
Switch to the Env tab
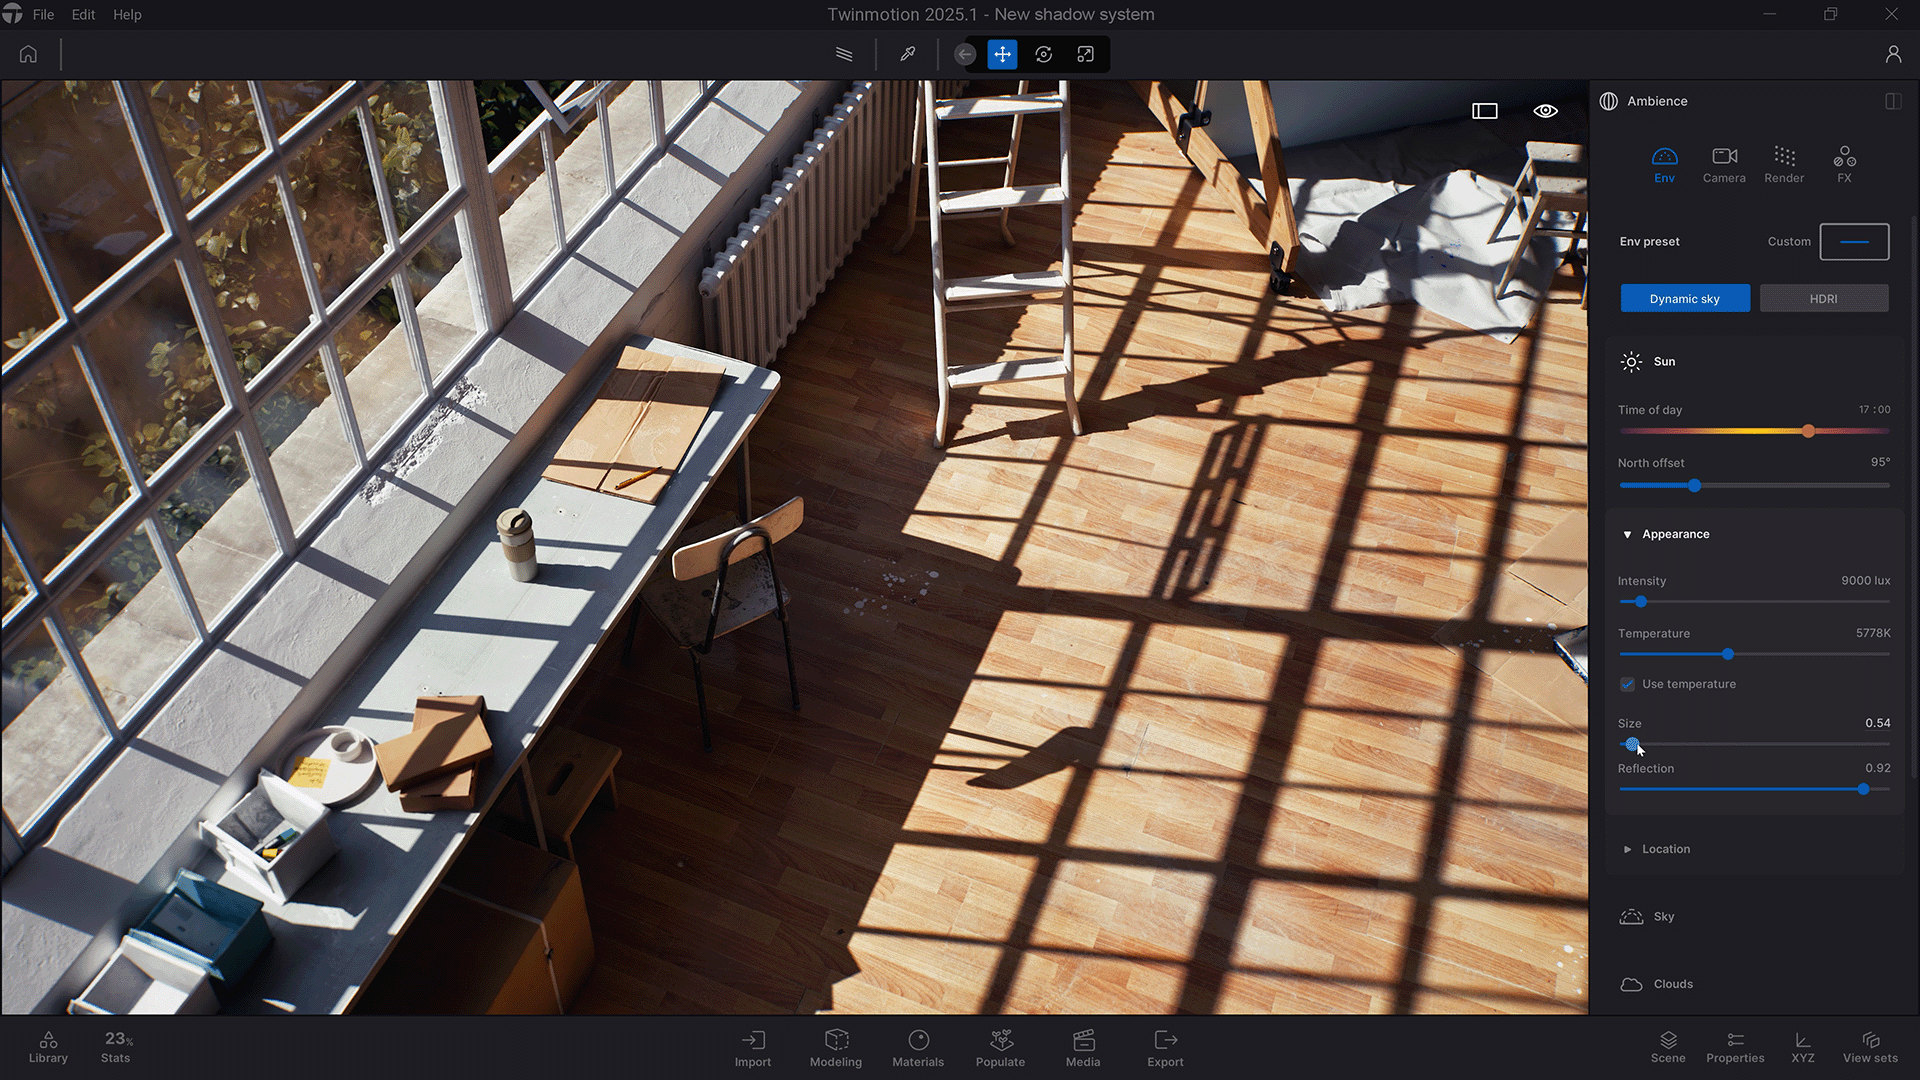pyautogui.click(x=1664, y=165)
